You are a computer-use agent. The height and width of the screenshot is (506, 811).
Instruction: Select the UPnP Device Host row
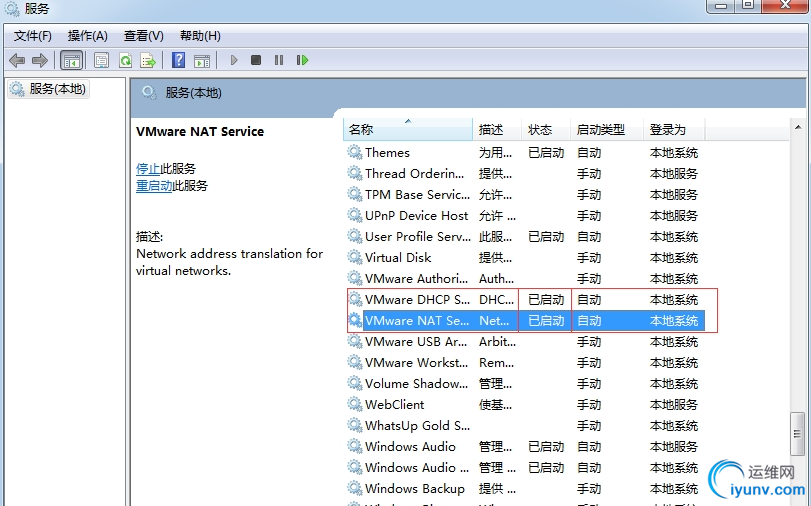coord(525,216)
